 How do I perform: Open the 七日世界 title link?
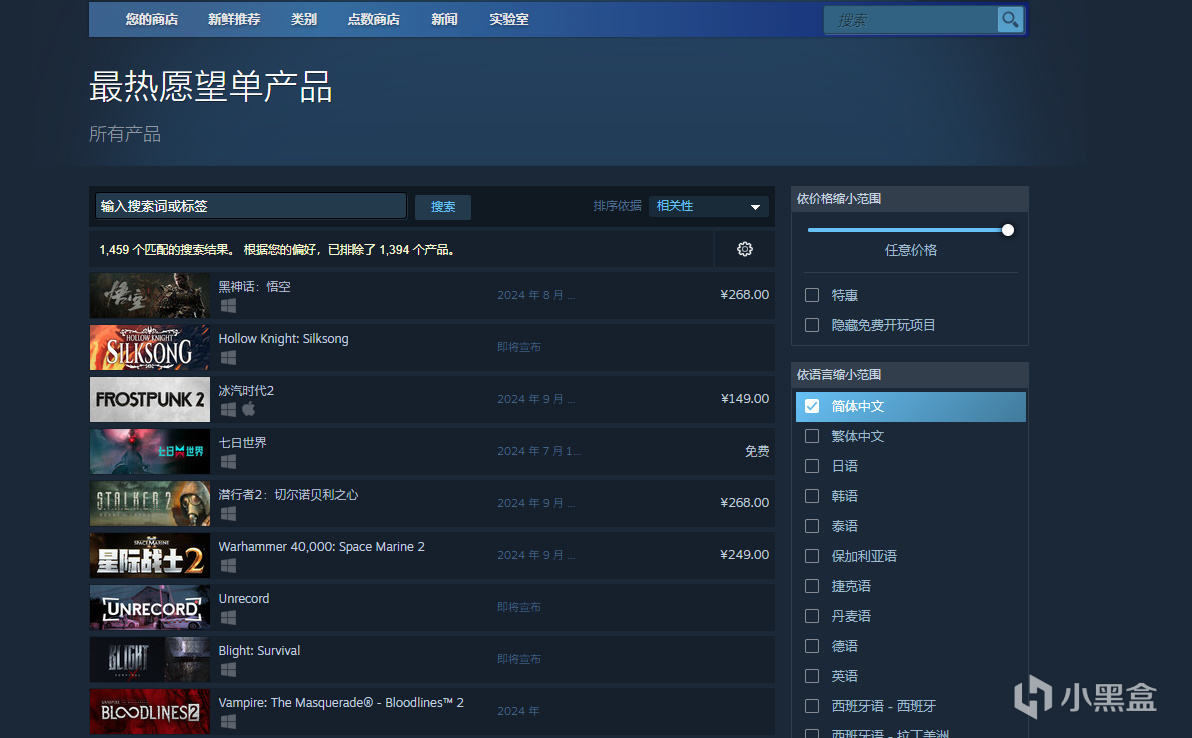(243, 442)
